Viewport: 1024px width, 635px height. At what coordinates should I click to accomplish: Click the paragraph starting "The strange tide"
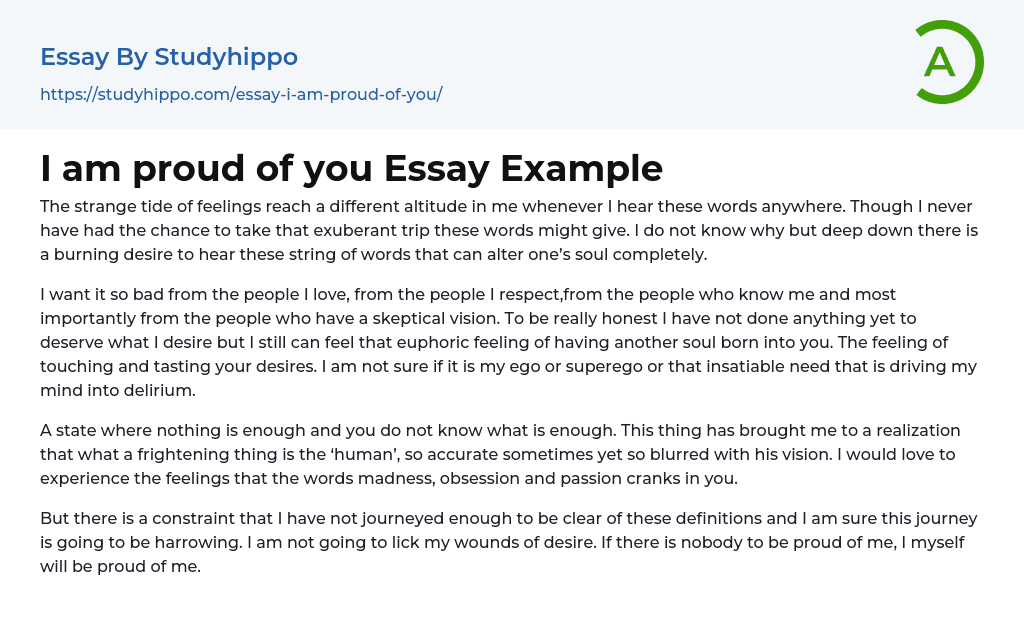[x=509, y=230]
